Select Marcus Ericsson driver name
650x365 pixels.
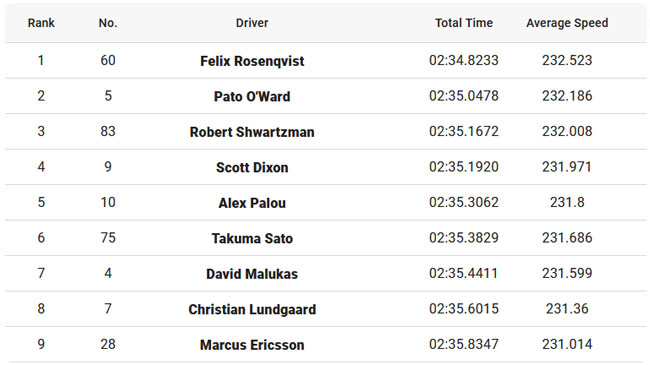[x=252, y=345]
